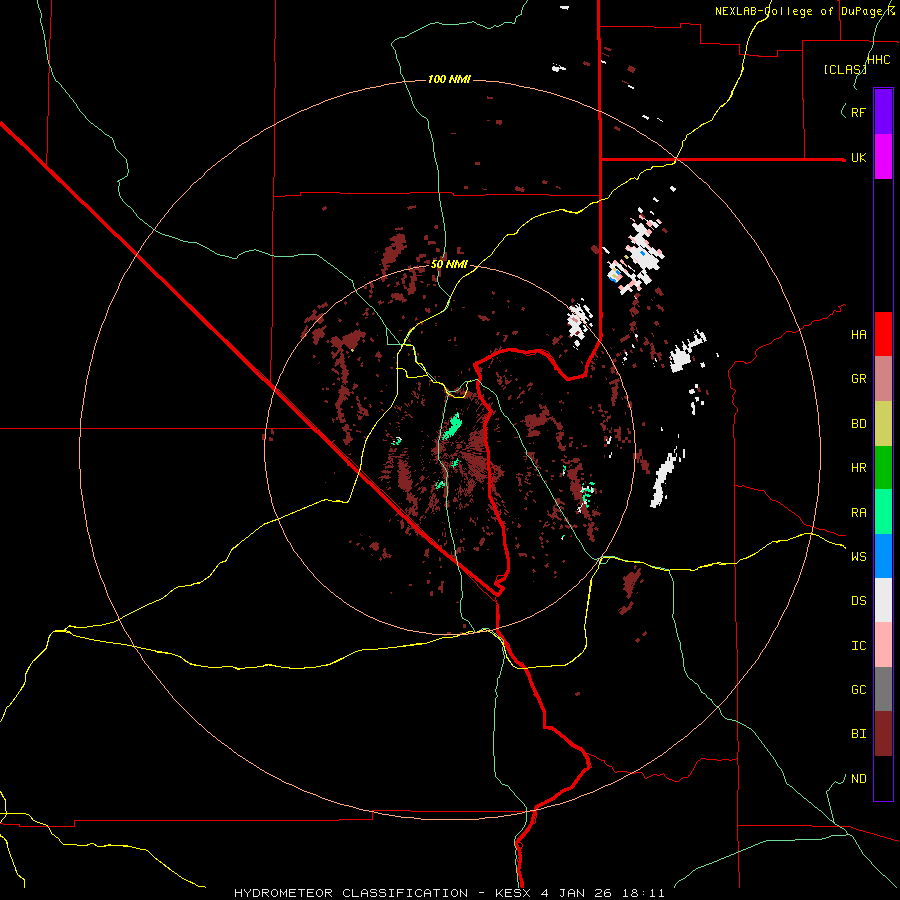
Task: Click the "BD" legend label
Action: pyautogui.click(x=858, y=424)
